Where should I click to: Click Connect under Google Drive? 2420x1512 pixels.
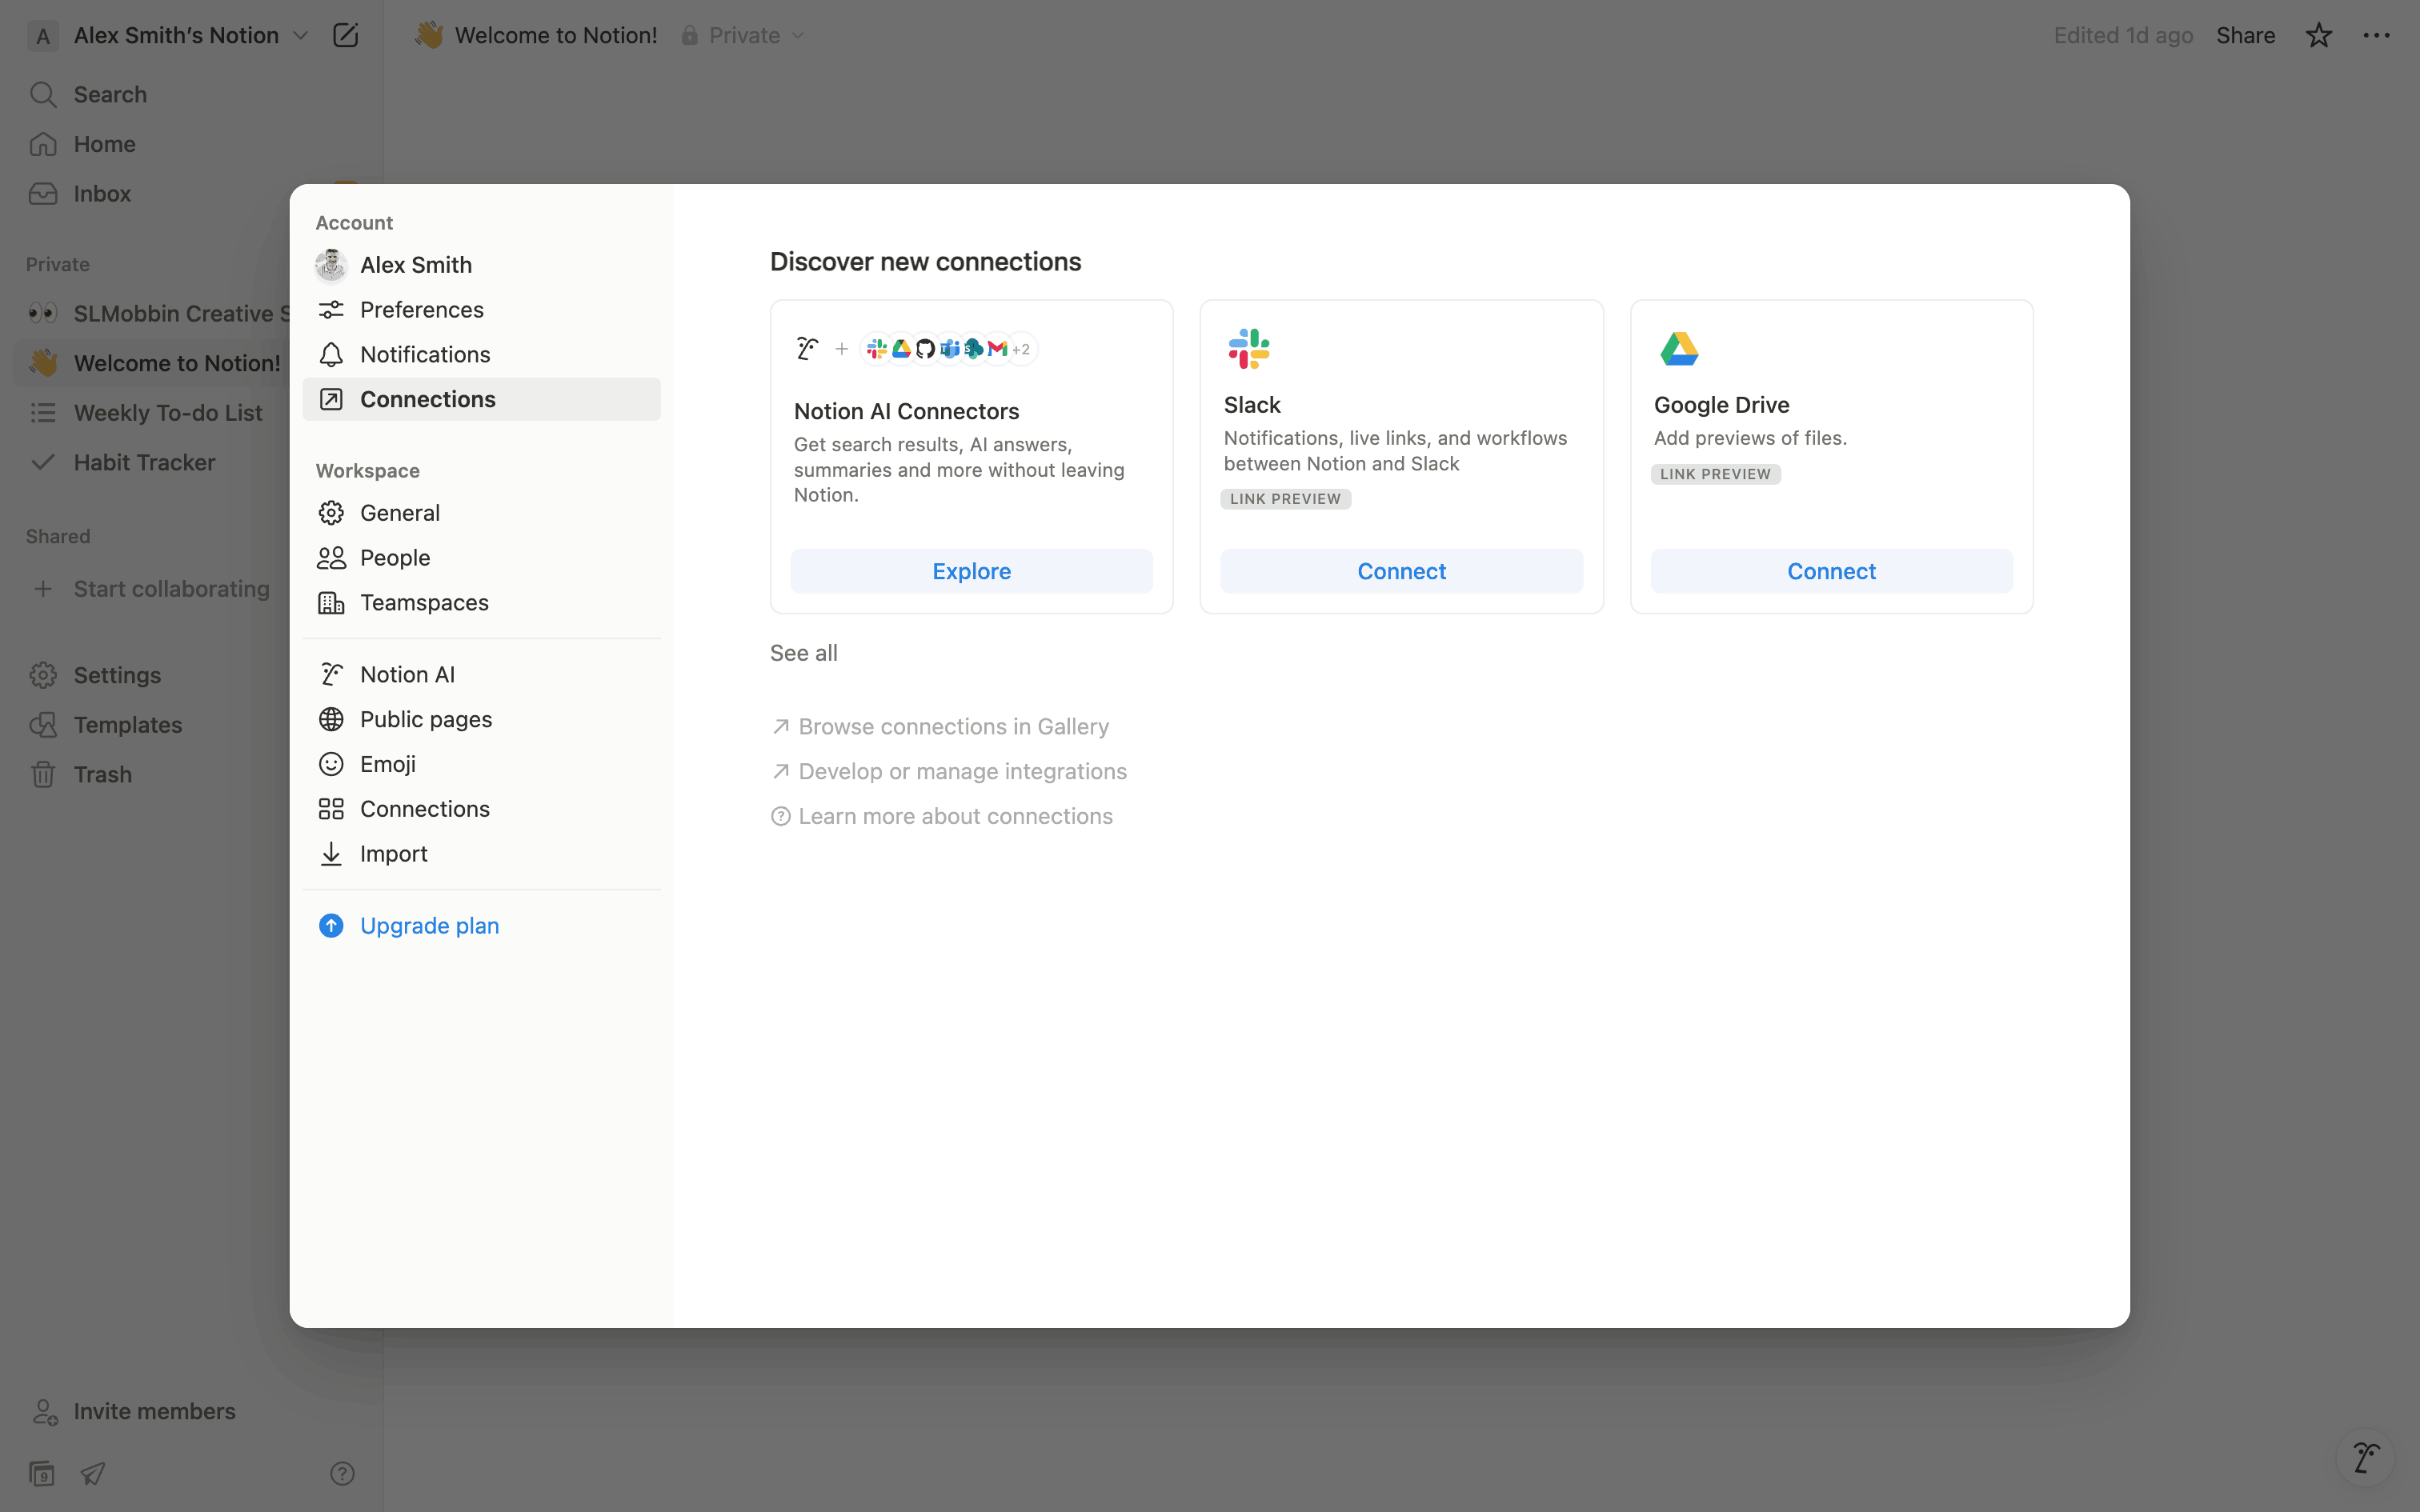tap(1831, 571)
